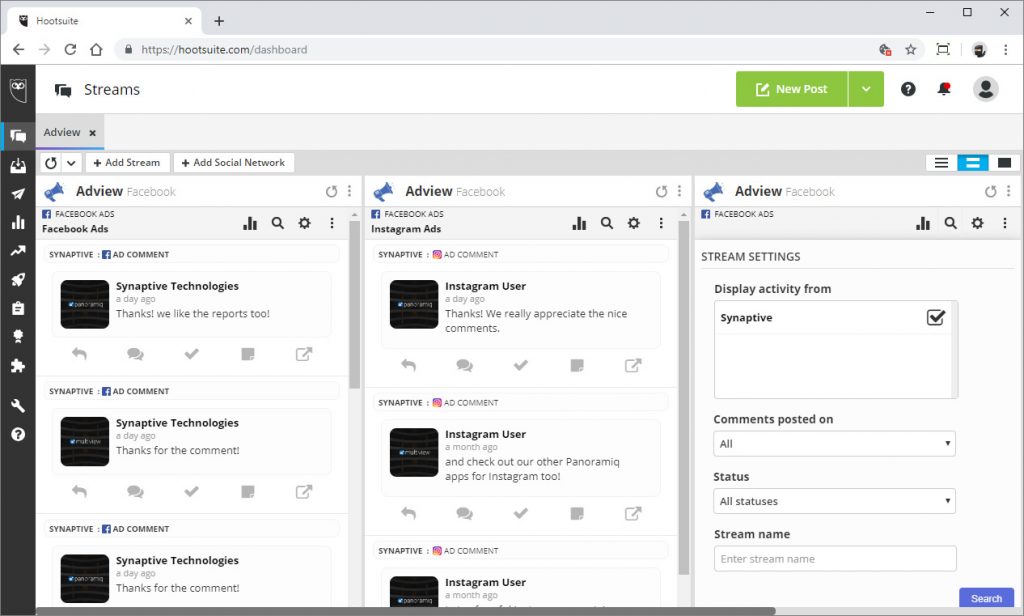The height and width of the screenshot is (616, 1024).
Task: Switch to standard stream view
Action: pyautogui.click(x=972, y=163)
